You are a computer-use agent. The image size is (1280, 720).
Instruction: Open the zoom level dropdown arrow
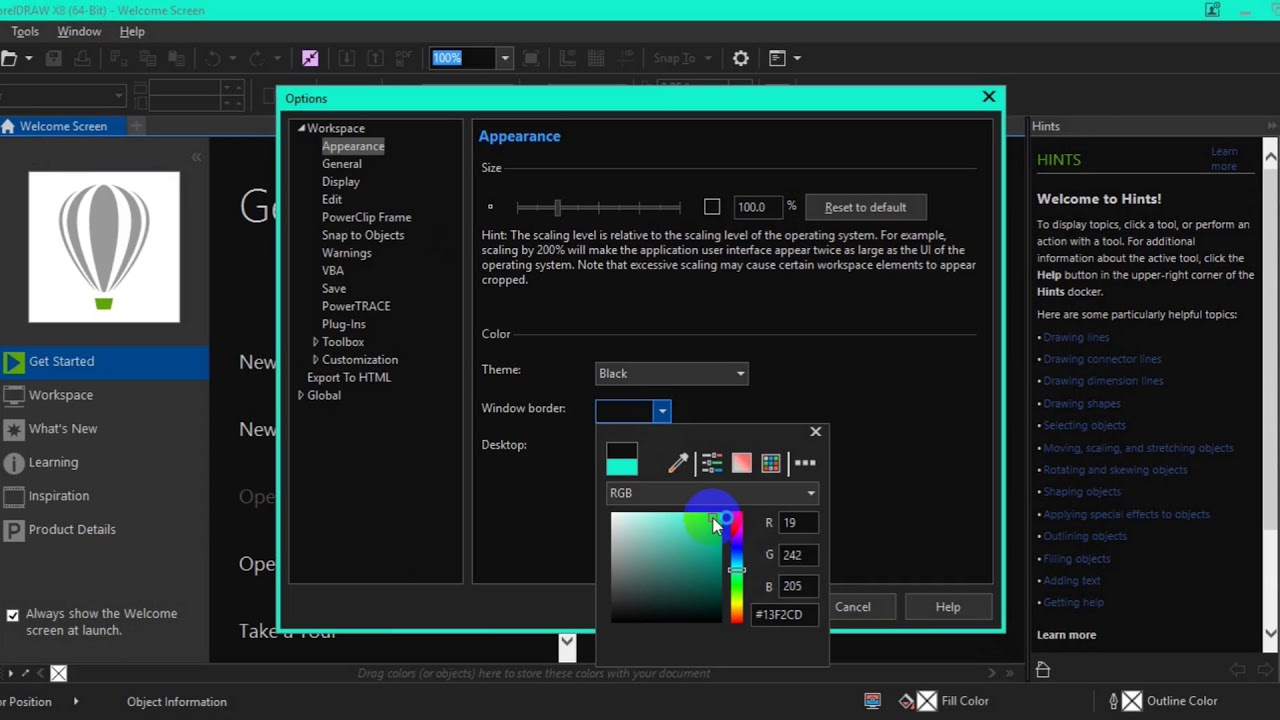[x=504, y=58]
